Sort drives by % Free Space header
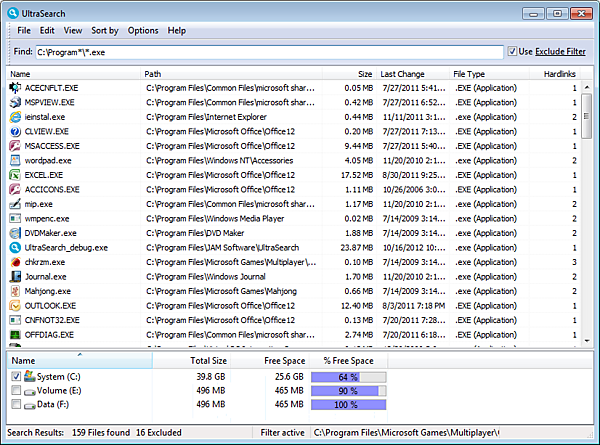The height and width of the screenshot is (445, 600). pyautogui.click(x=348, y=360)
